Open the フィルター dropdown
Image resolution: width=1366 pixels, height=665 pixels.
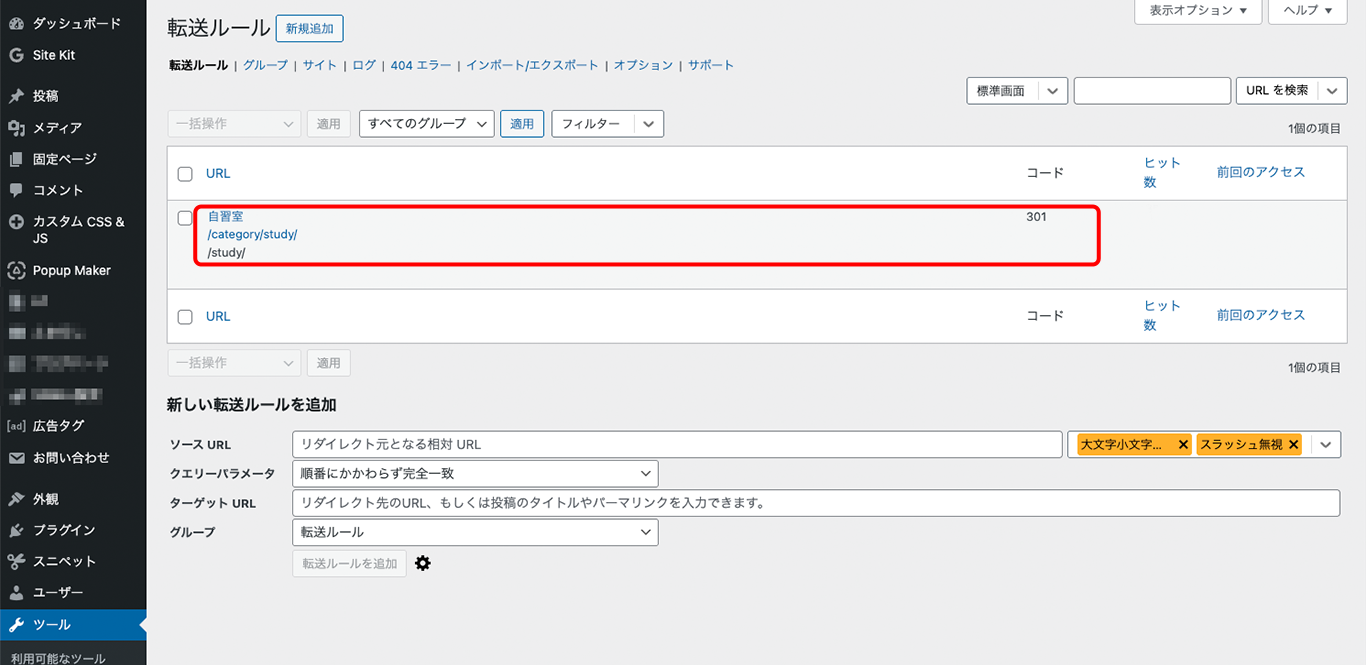(x=607, y=124)
